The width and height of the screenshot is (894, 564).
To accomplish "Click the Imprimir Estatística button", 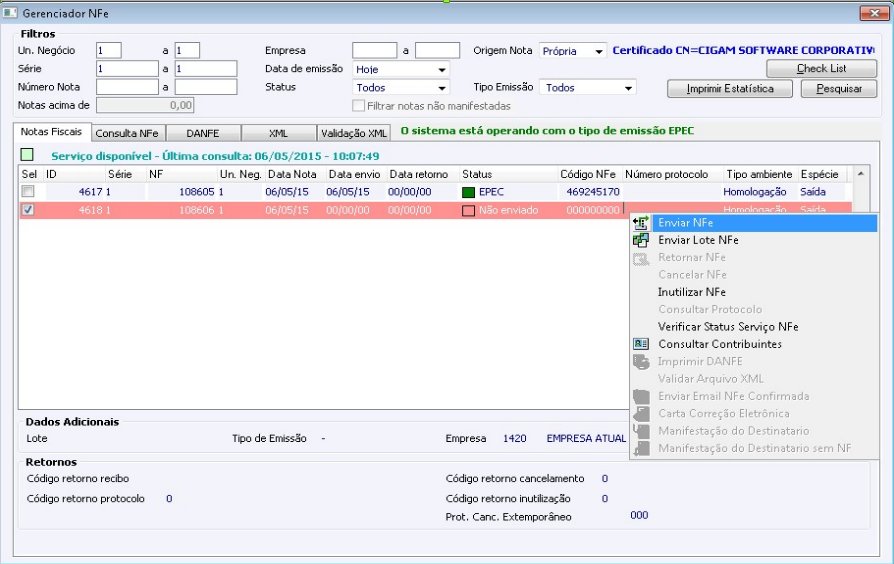I will click(x=730, y=88).
